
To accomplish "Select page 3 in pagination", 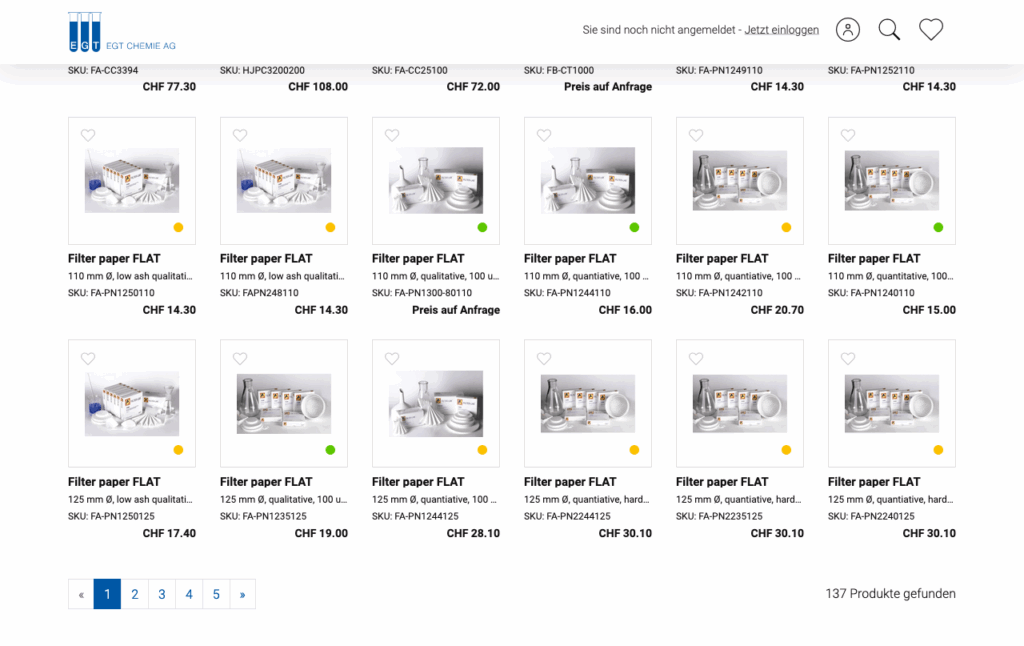I will pos(162,594).
